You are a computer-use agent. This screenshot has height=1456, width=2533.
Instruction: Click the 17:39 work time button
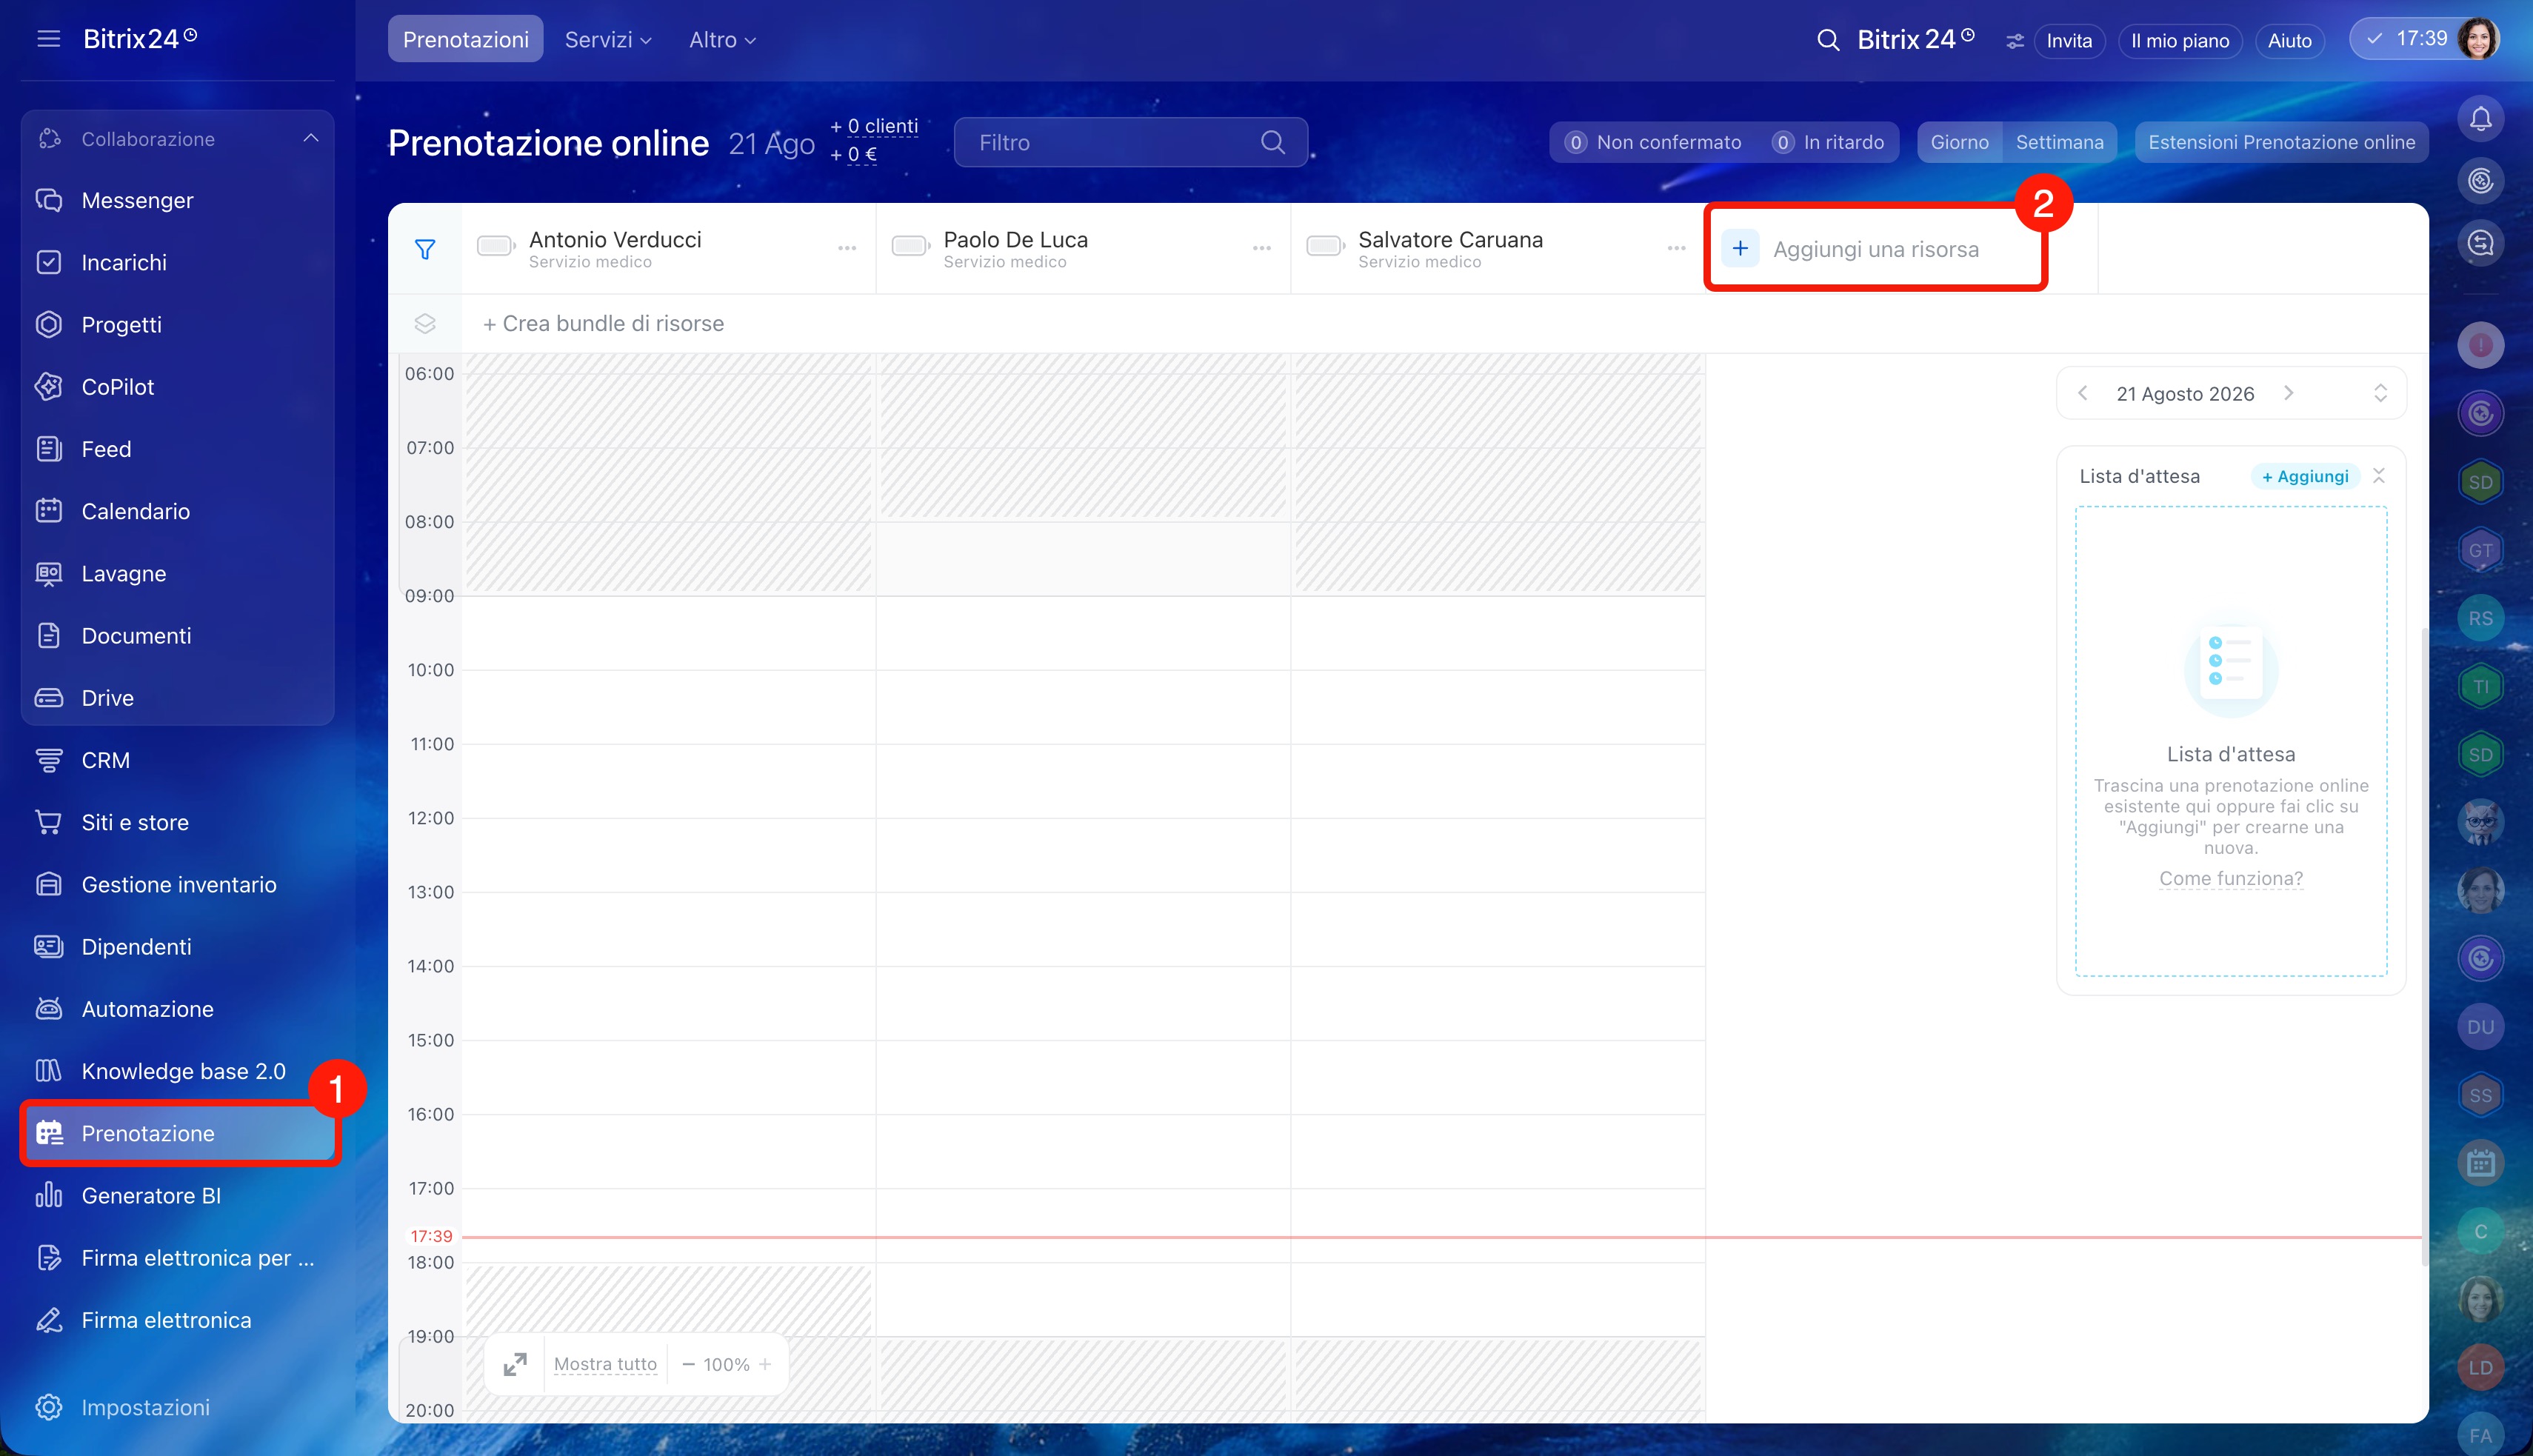pos(2408,39)
